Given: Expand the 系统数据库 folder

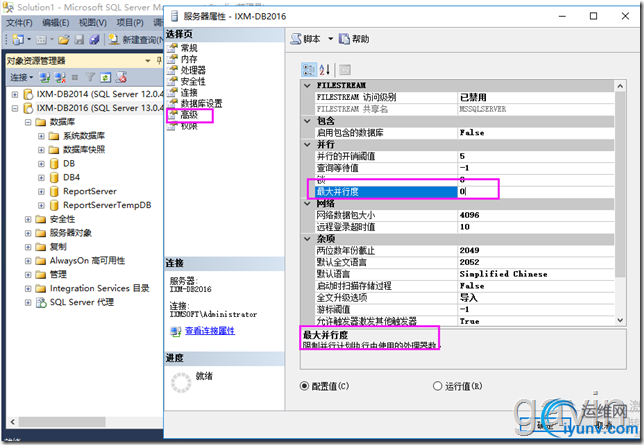Looking at the screenshot, I should coord(41,136).
